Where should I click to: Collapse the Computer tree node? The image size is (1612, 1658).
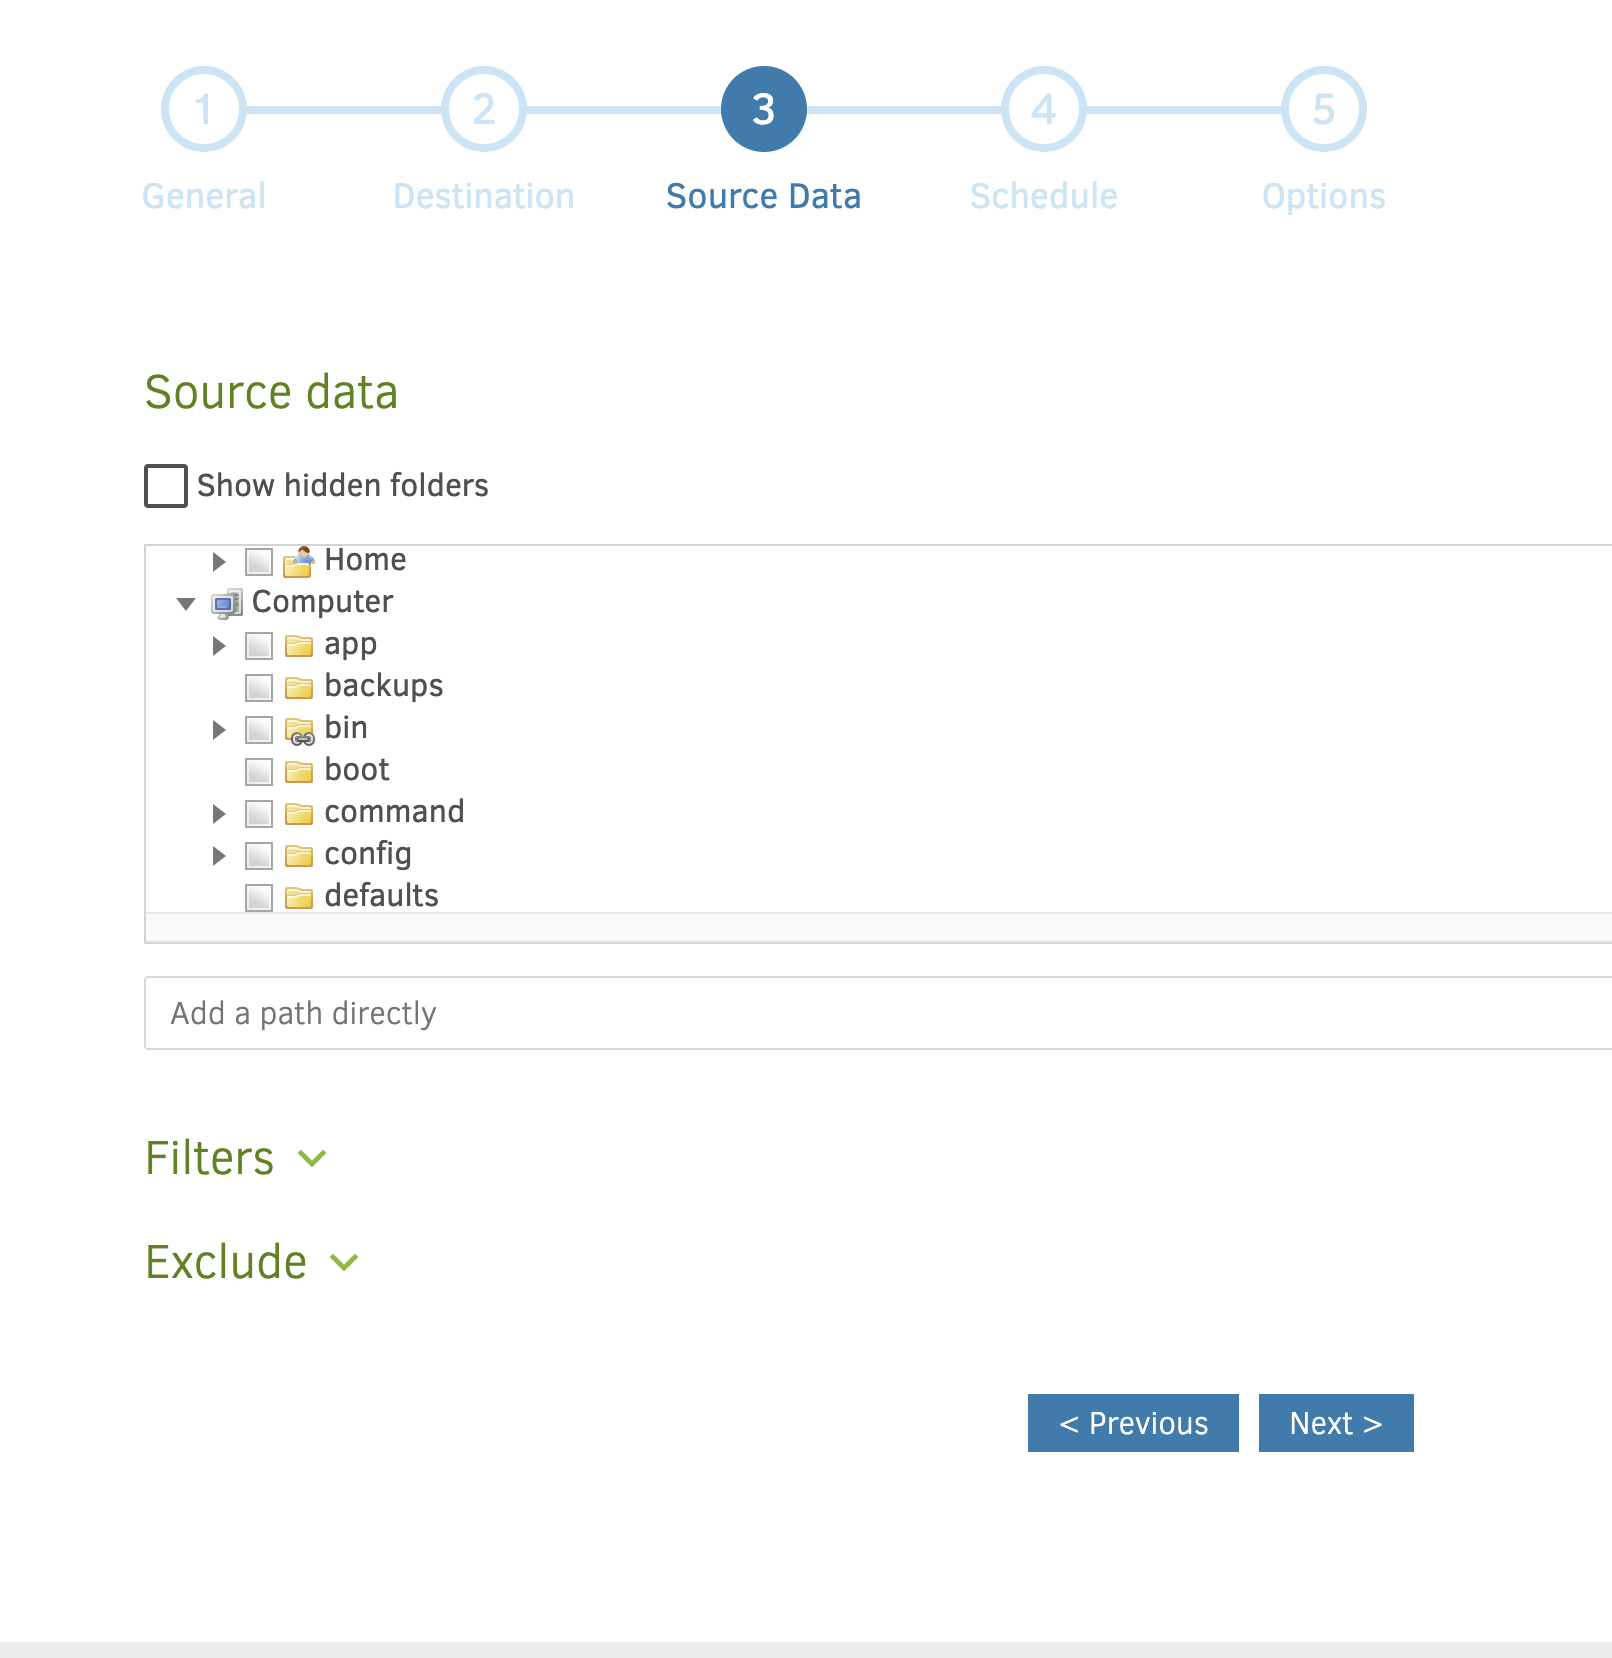tap(186, 604)
